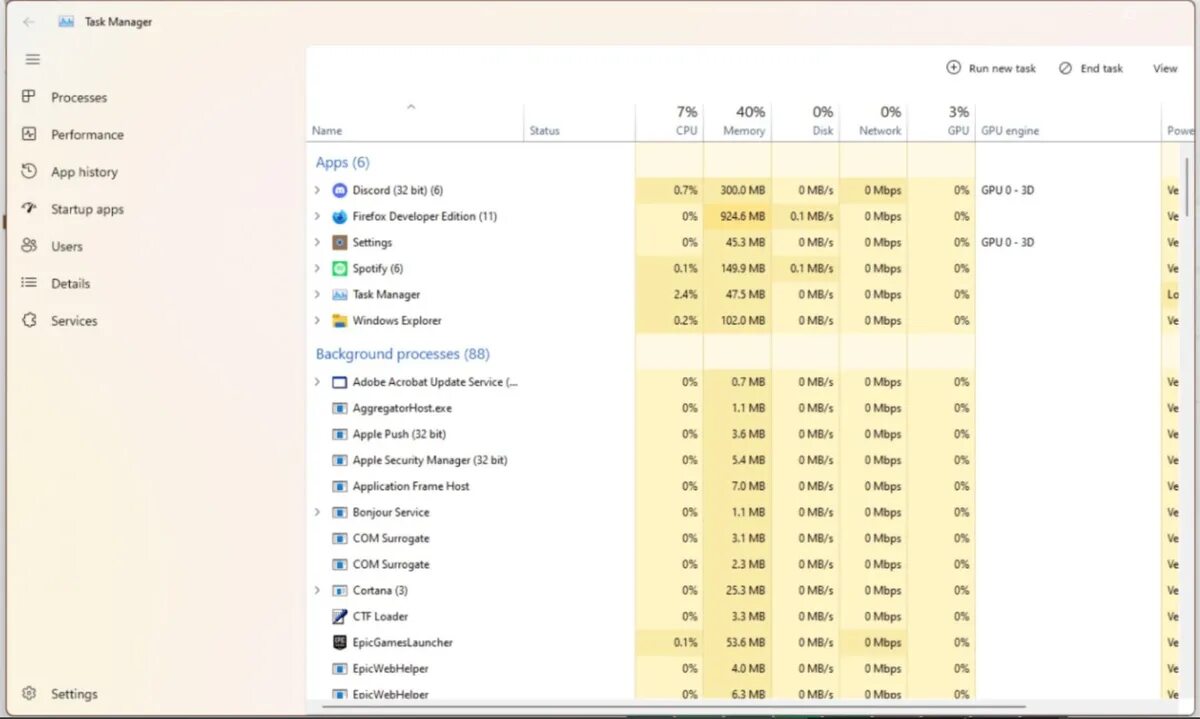Switch to the Details view
The image size is (1200, 719).
[70, 283]
